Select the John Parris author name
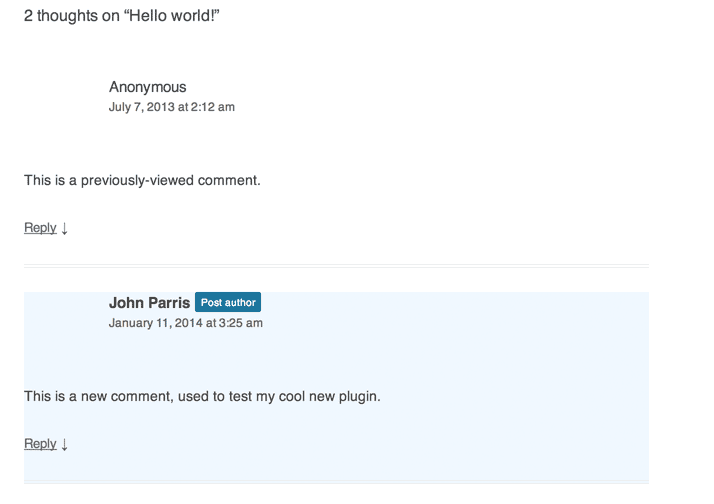 click(x=149, y=303)
